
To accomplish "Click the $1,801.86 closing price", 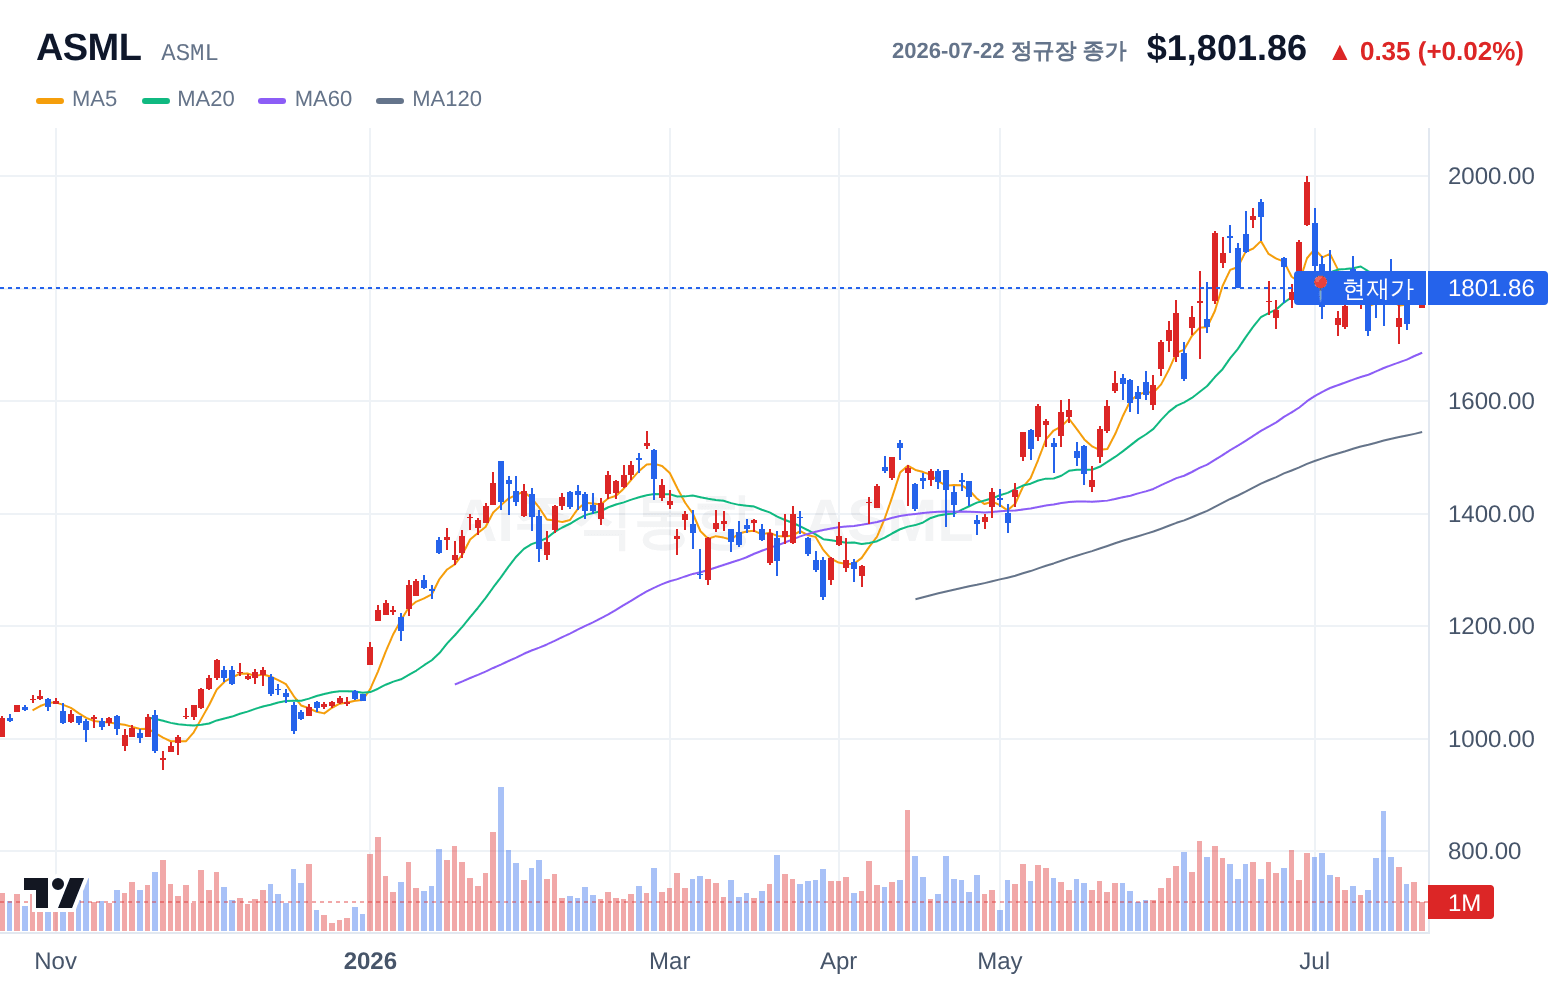I will point(1226,48).
